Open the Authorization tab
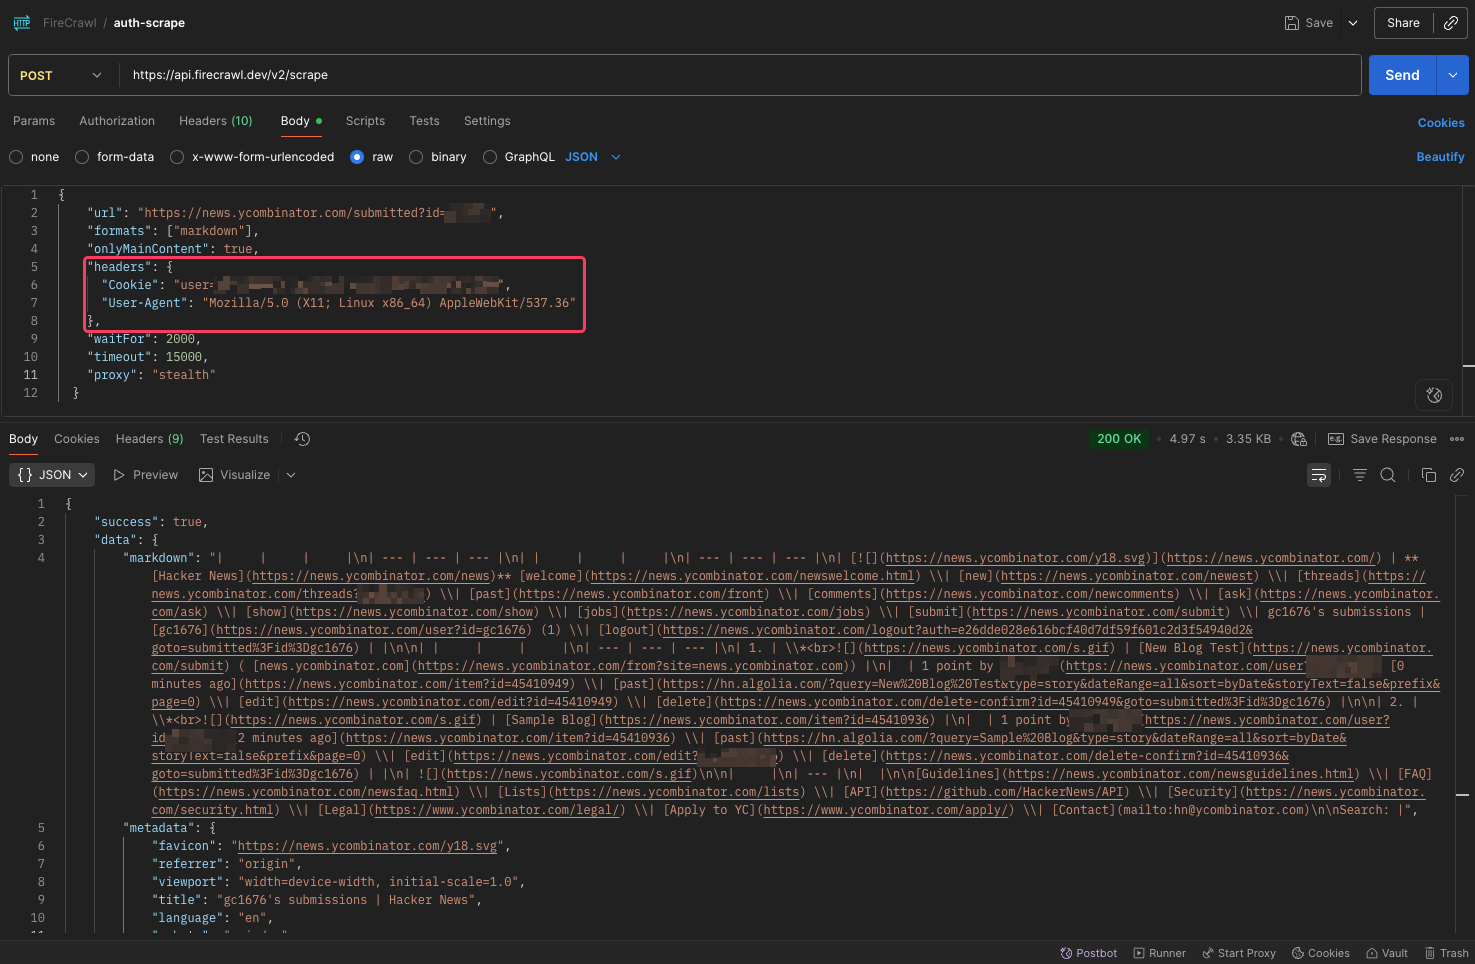1475x964 pixels. pos(117,121)
